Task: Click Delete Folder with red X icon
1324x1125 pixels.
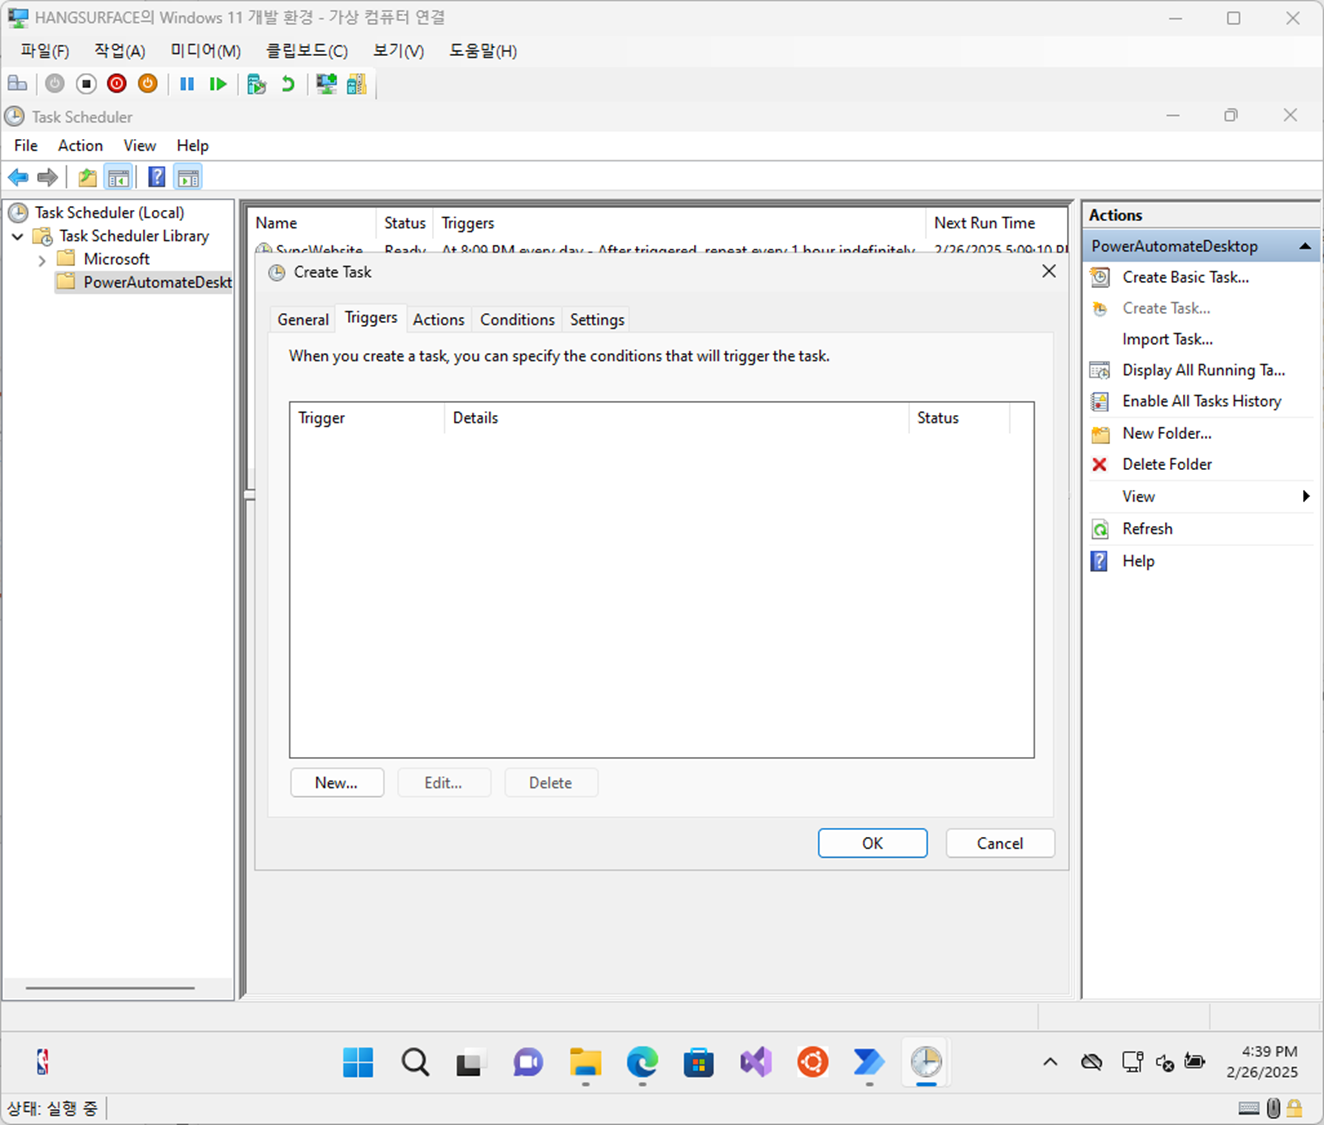Action: point(1166,464)
